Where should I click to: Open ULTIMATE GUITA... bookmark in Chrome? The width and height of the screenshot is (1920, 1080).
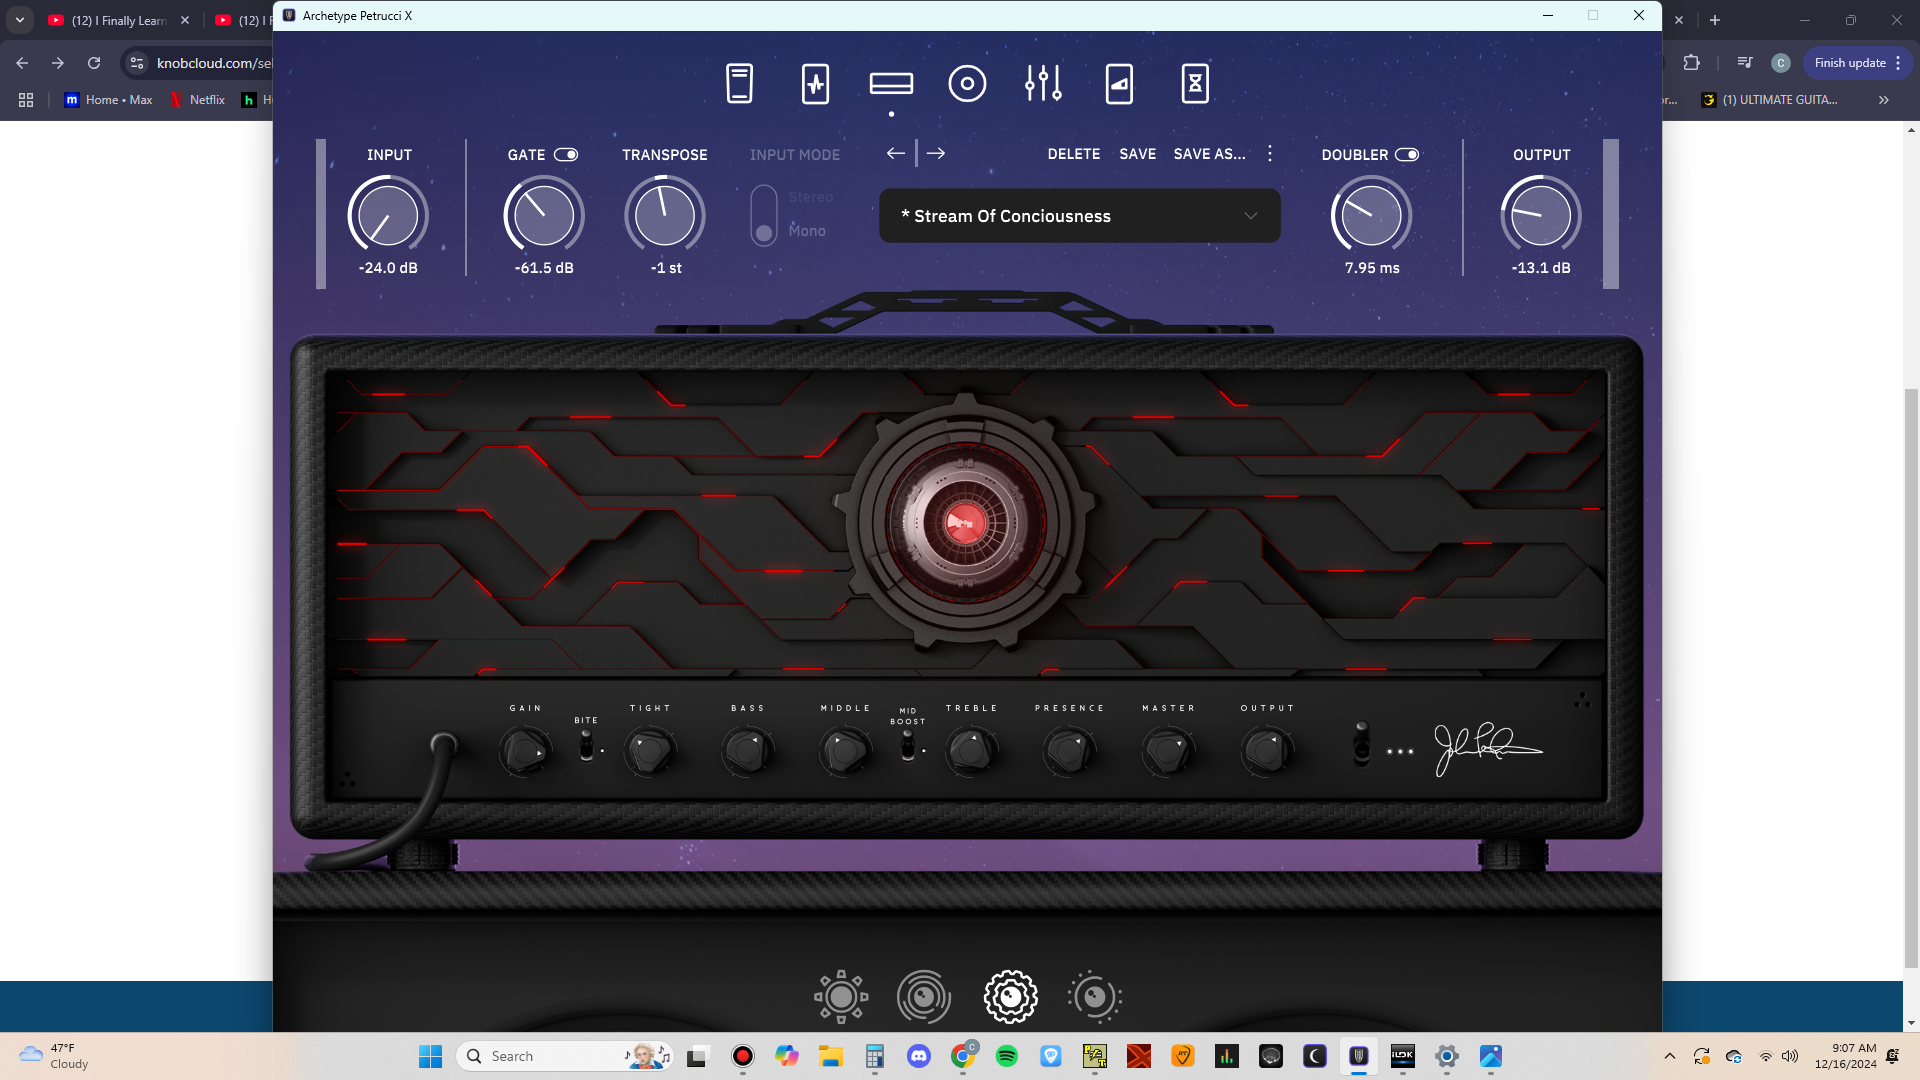1770,100
